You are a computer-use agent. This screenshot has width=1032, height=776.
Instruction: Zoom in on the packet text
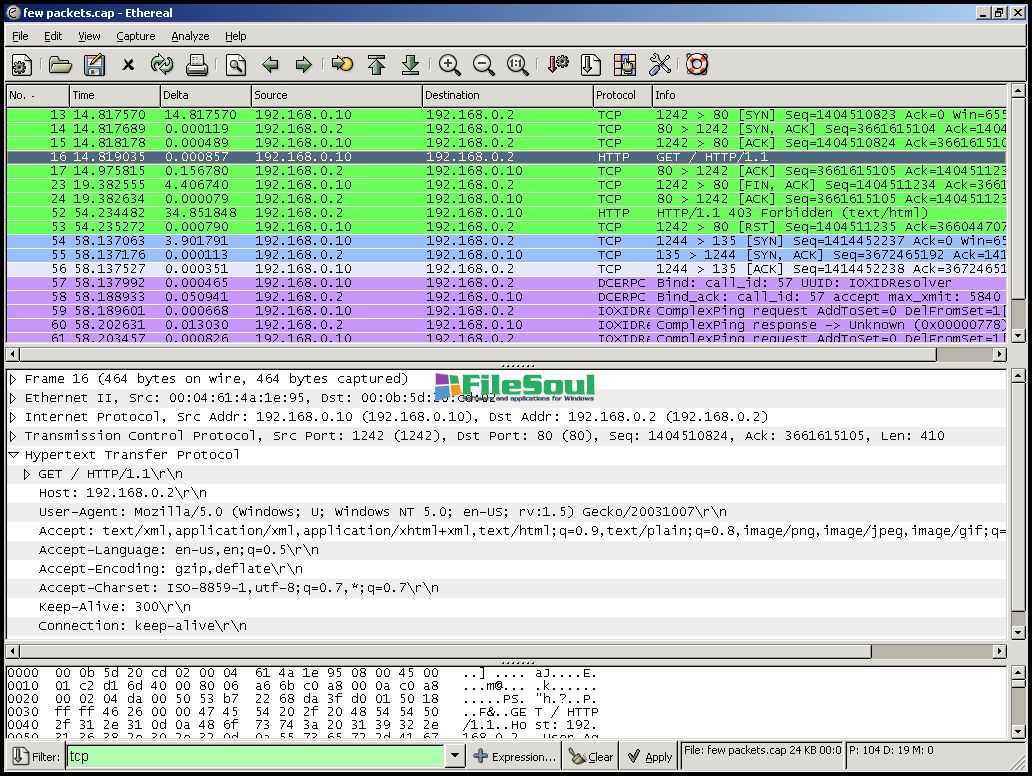[x=450, y=65]
